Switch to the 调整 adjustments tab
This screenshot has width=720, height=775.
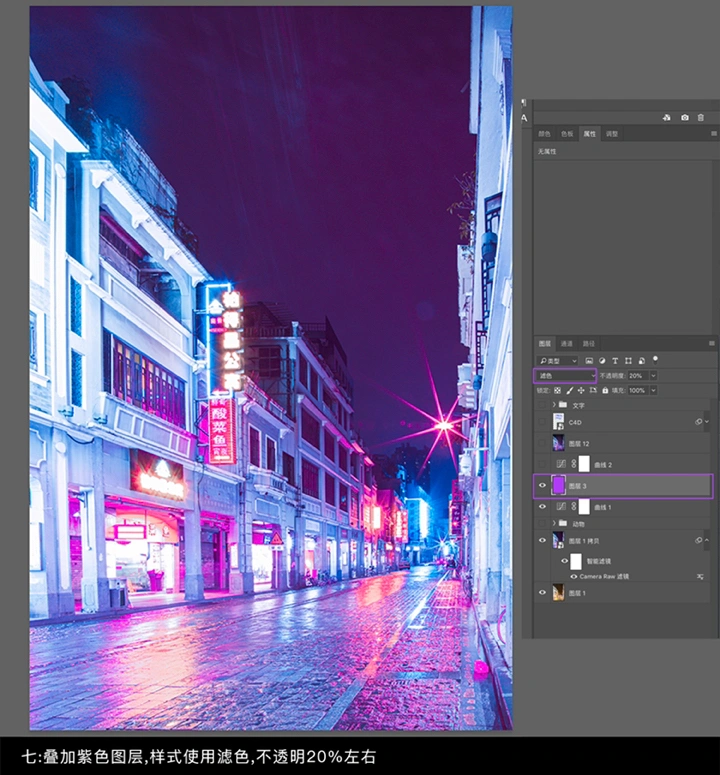(612, 134)
